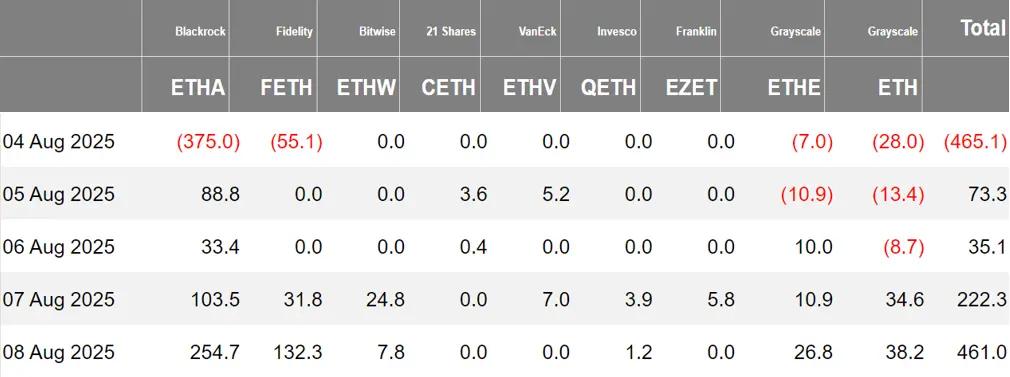Screen dimensions: 1010x377
Task: Select the CETH ticker header
Action: point(448,87)
